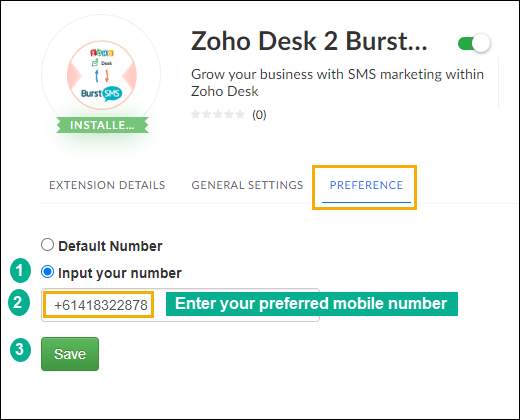
Task: Click the Burst SMS speech bubble logo
Action: (x=112, y=94)
